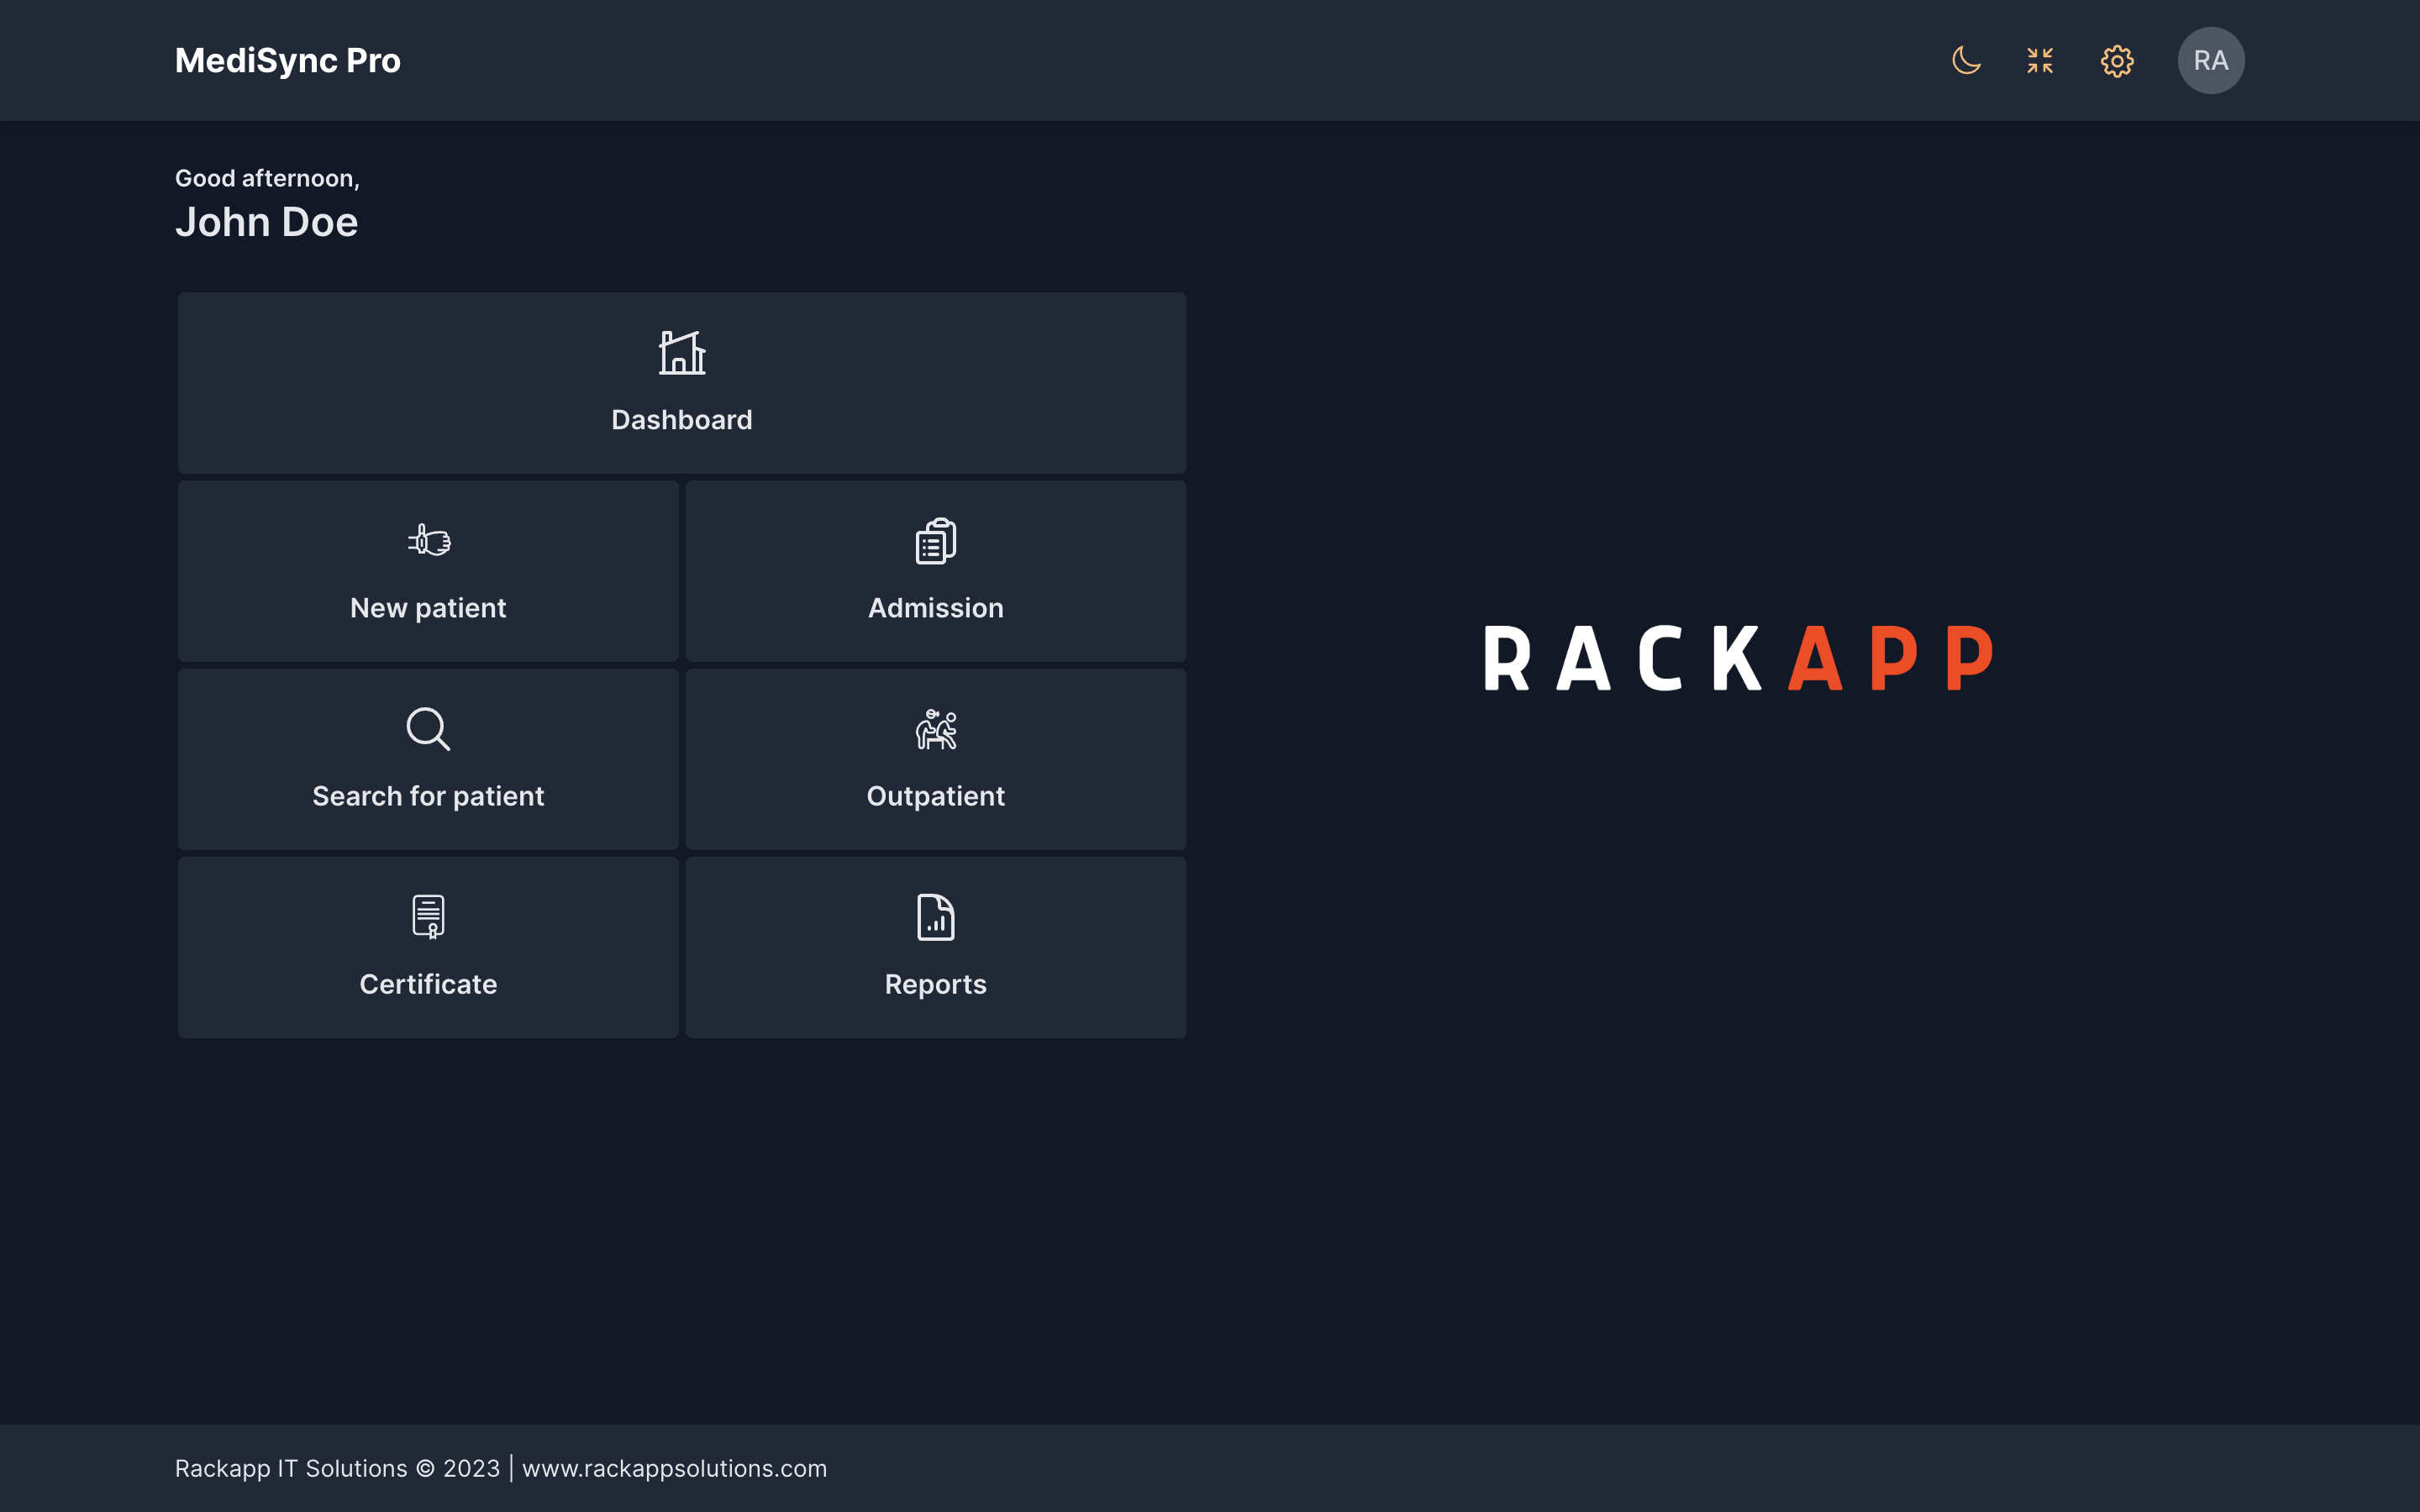The width and height of the screenshot is (2420, 1512).
Task: Toggle dark mode with the moon icon
Action: pos(1966,61)
